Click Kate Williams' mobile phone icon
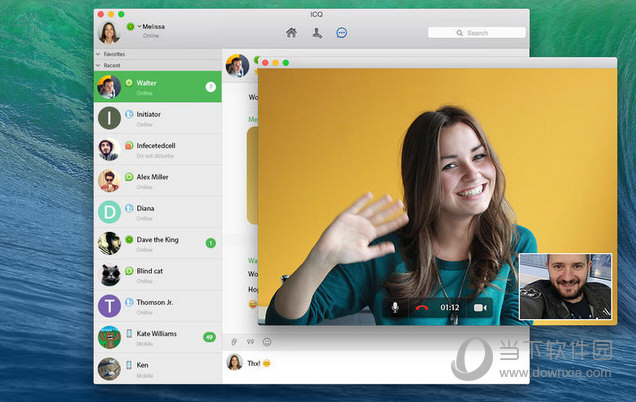This screenshot has width=636, height=402. click(129, 333)
